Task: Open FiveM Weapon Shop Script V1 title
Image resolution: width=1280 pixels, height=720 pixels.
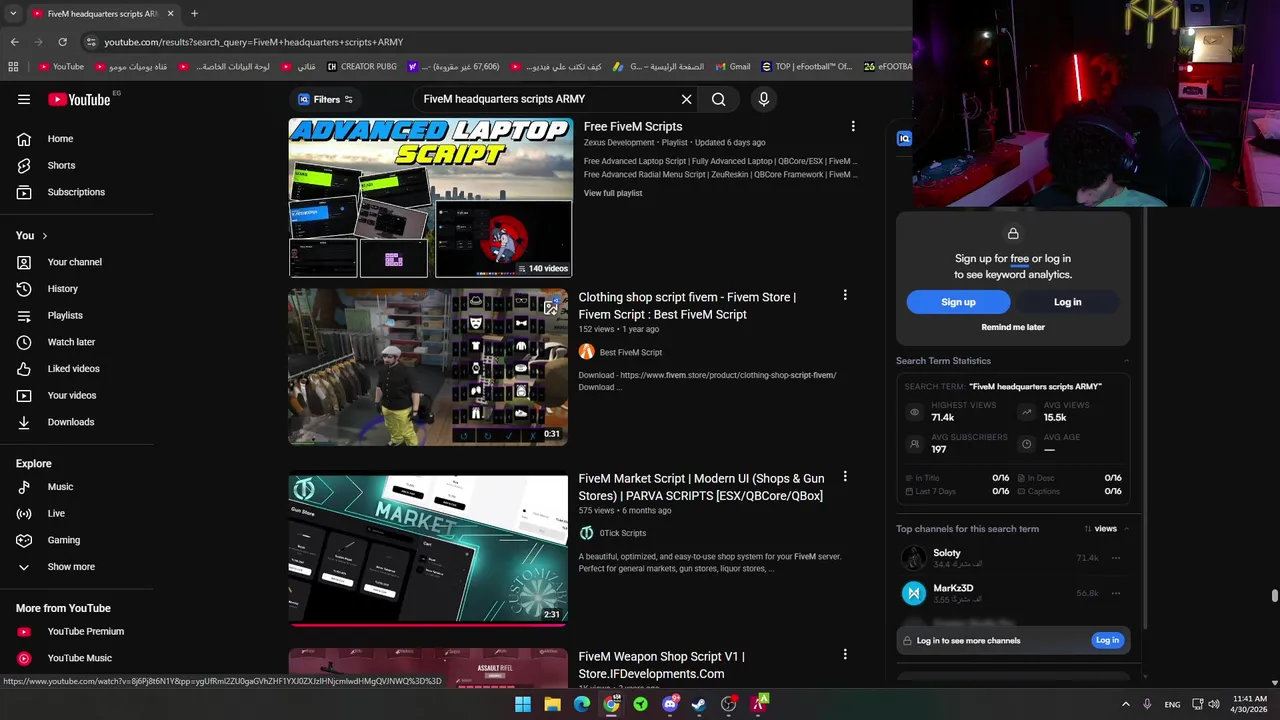Action: coord(661,665)
